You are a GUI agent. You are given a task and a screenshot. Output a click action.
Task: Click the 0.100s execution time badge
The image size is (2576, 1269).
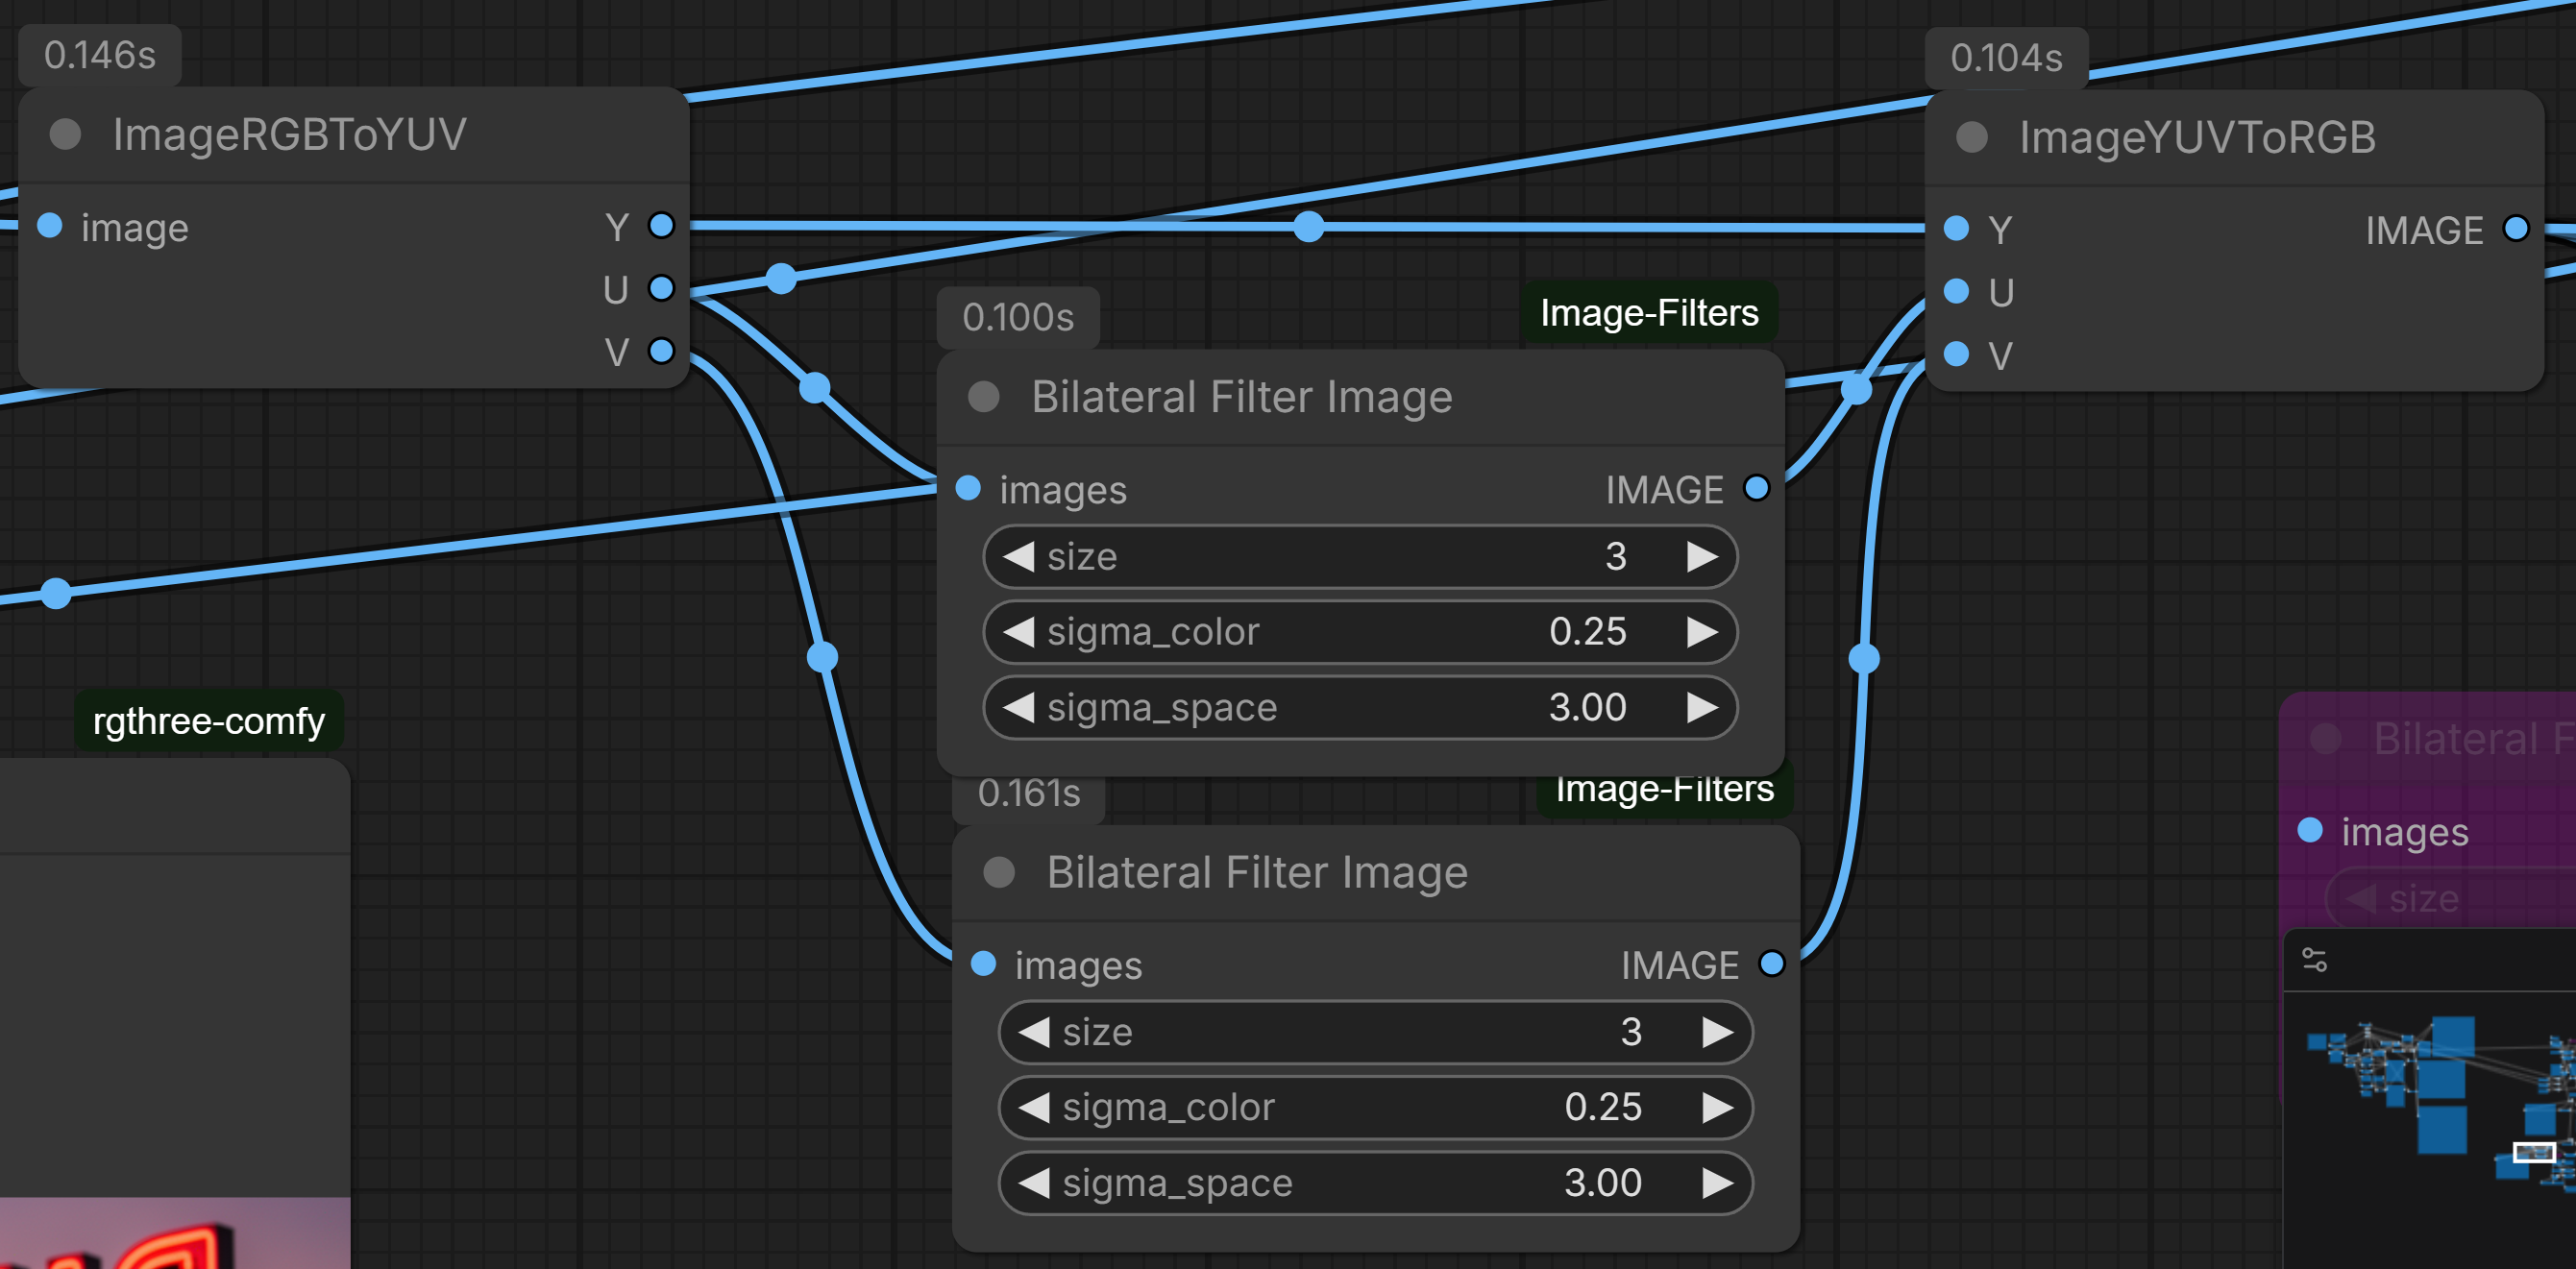coord(1018,317)
